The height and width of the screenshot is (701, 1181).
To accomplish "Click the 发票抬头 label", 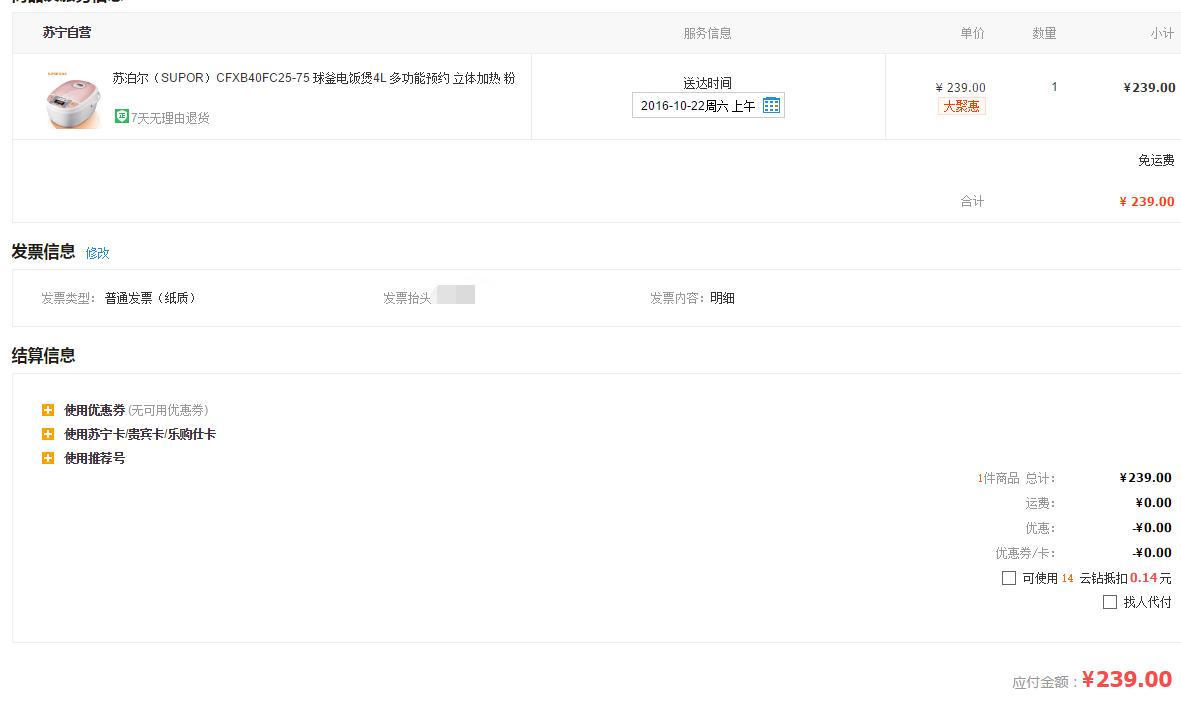I will [407, 298].
